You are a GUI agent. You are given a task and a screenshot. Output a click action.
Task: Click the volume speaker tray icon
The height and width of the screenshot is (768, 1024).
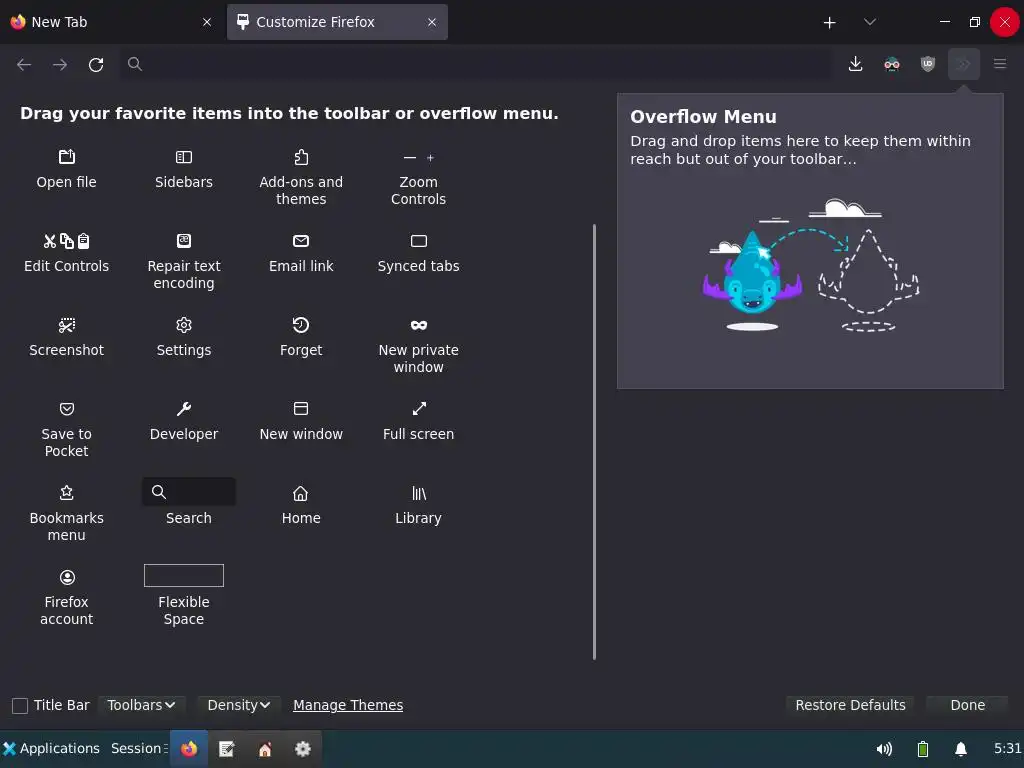click(x=884, y=748)
